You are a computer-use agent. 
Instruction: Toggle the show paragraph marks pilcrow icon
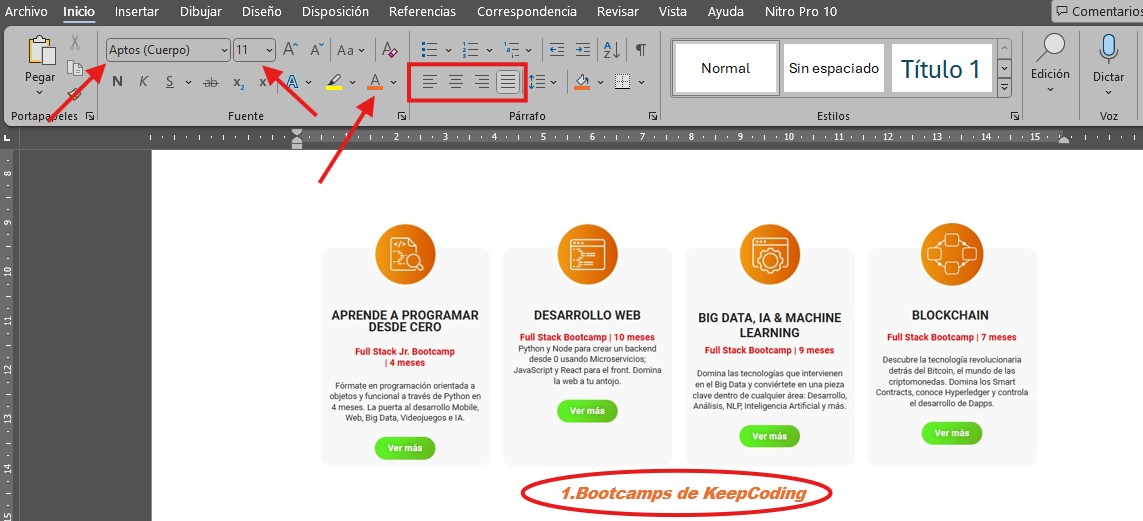(x=640, y=50)
